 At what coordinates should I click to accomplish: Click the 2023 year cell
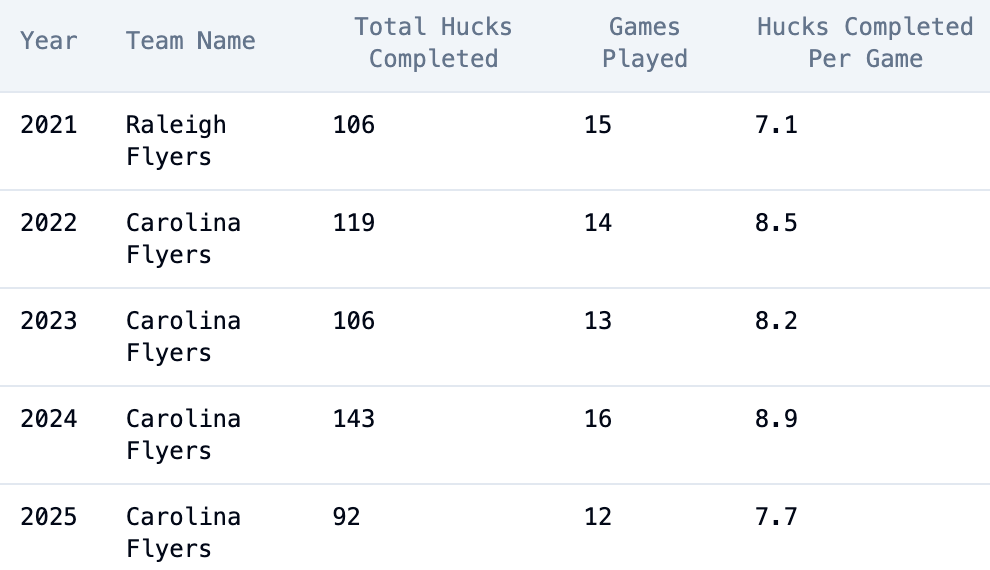click(x=49, y=320)
